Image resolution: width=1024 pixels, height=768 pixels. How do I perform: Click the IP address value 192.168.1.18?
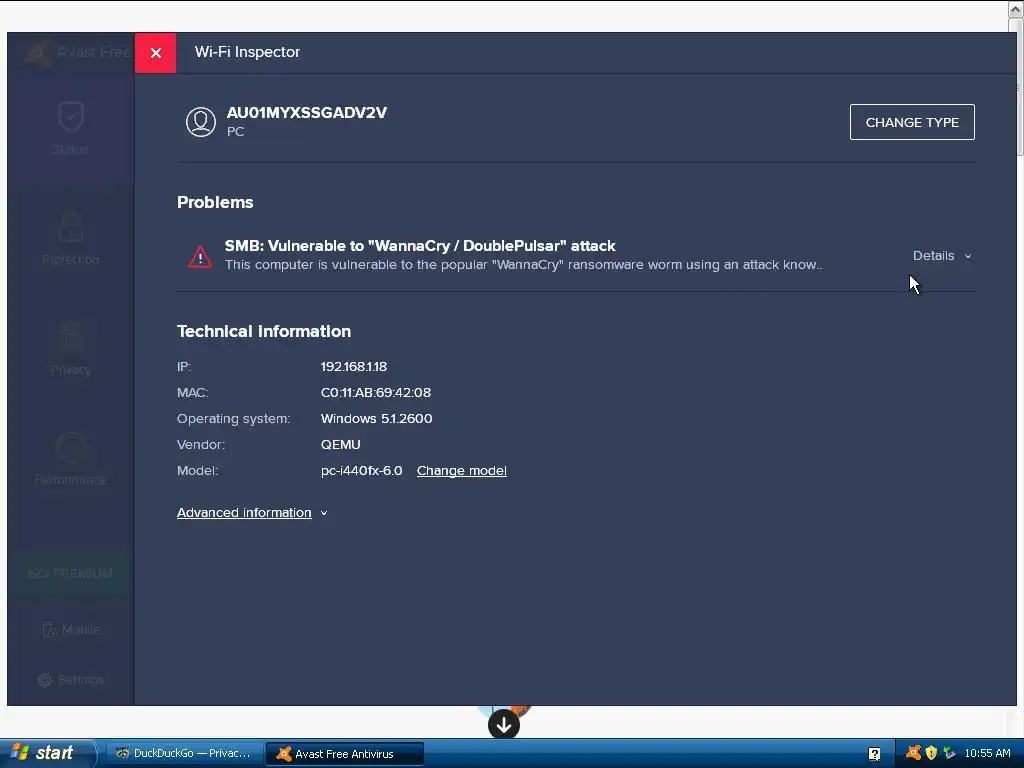[x=354, y=367]
